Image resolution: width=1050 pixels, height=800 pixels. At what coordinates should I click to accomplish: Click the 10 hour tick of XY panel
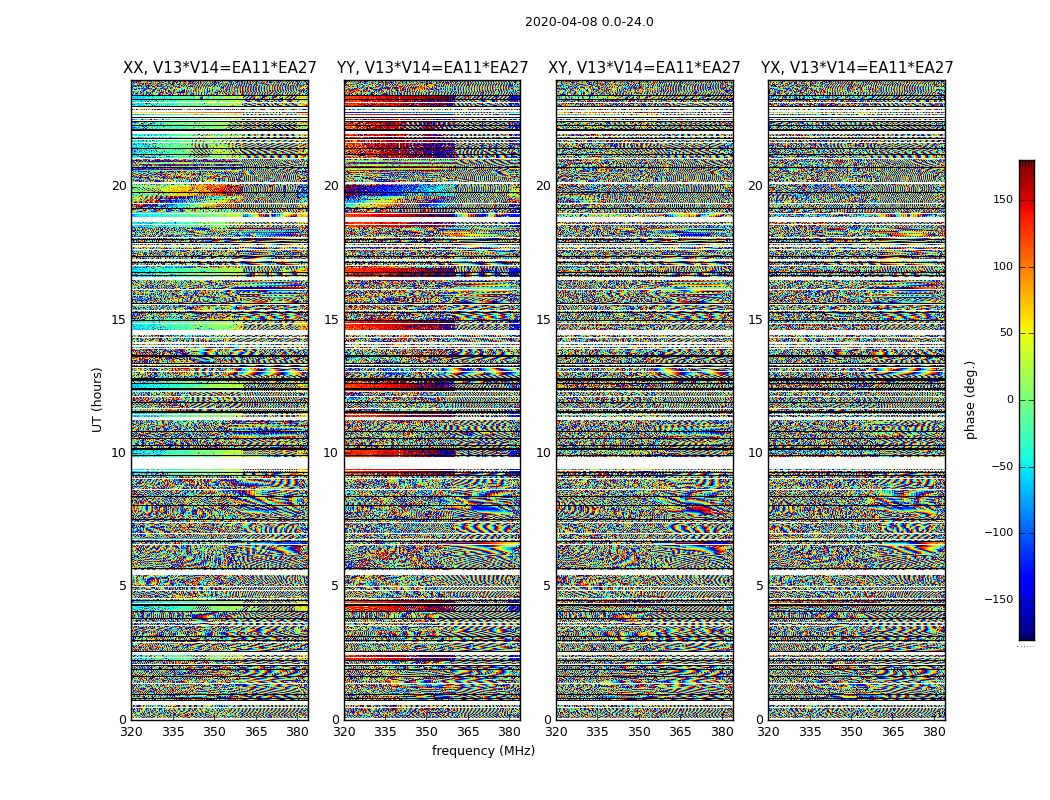click(544, 453)
